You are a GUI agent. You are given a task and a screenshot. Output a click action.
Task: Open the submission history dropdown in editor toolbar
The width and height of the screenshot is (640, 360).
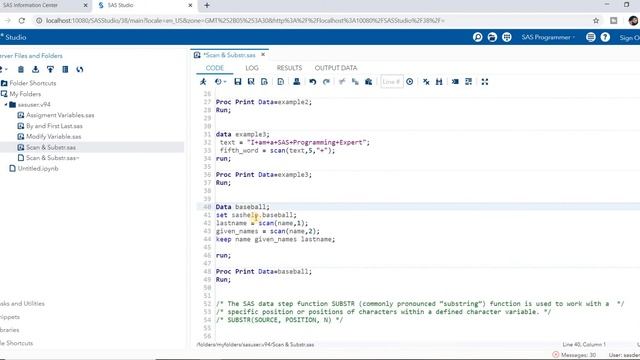(220, 82)
